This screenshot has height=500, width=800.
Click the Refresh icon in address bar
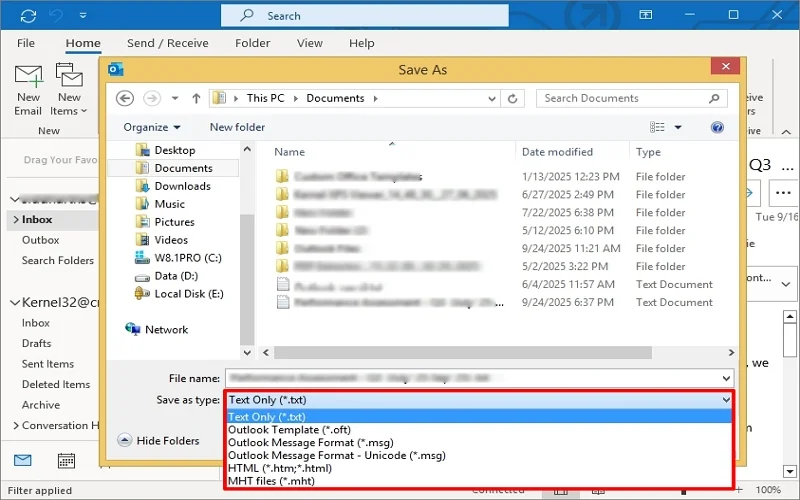click(513, 98)
